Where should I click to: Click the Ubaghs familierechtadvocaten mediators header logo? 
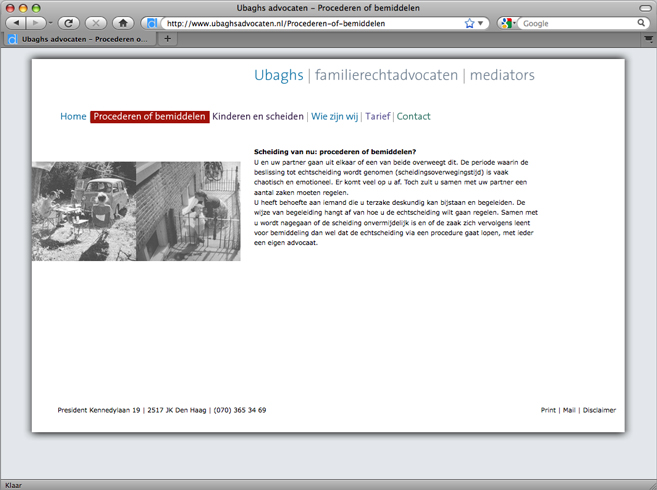coord(394,75)
